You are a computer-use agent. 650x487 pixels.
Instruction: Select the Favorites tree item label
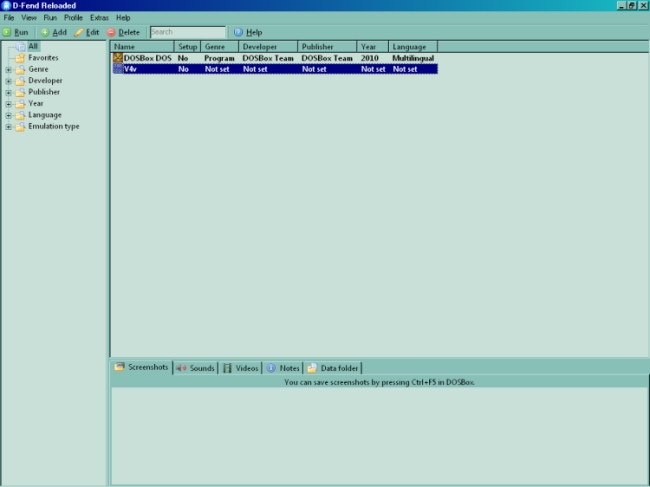click(43, 58)
